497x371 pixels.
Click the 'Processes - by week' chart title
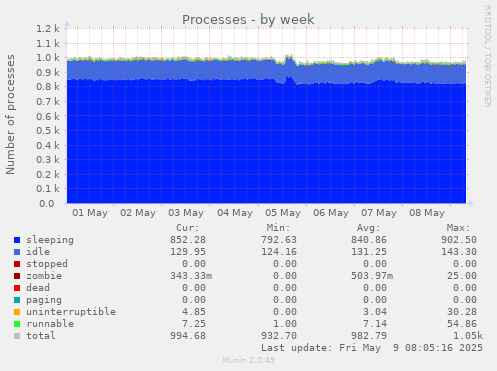[x=248, y=20]
